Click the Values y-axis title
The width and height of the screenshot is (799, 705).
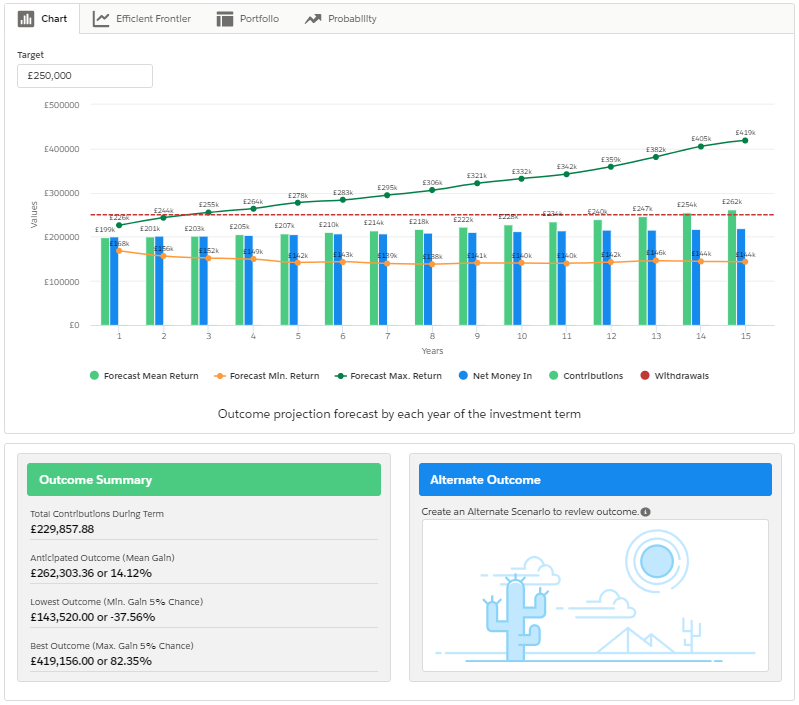[x=34, y=214]
